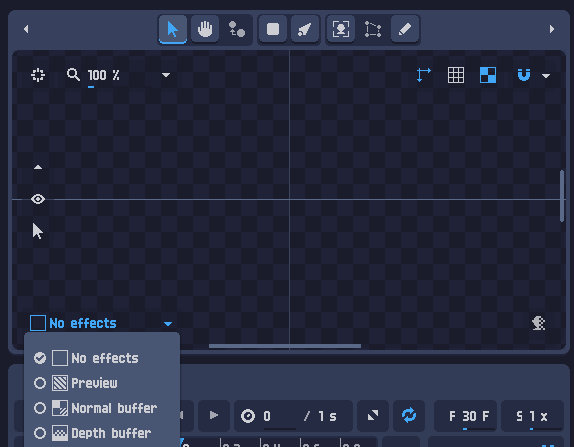The image size is (574, 447).
Task: Click the horizontal canvas scrollbar
Action: tap(285, 346)
